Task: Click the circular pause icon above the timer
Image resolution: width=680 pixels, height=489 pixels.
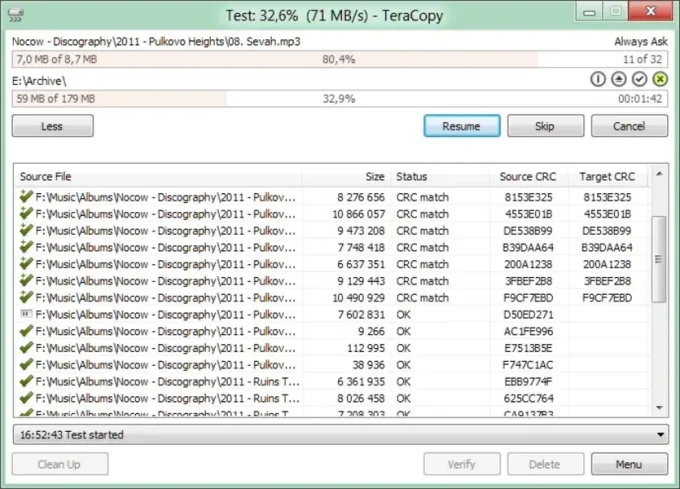Action: coord(599,79)
